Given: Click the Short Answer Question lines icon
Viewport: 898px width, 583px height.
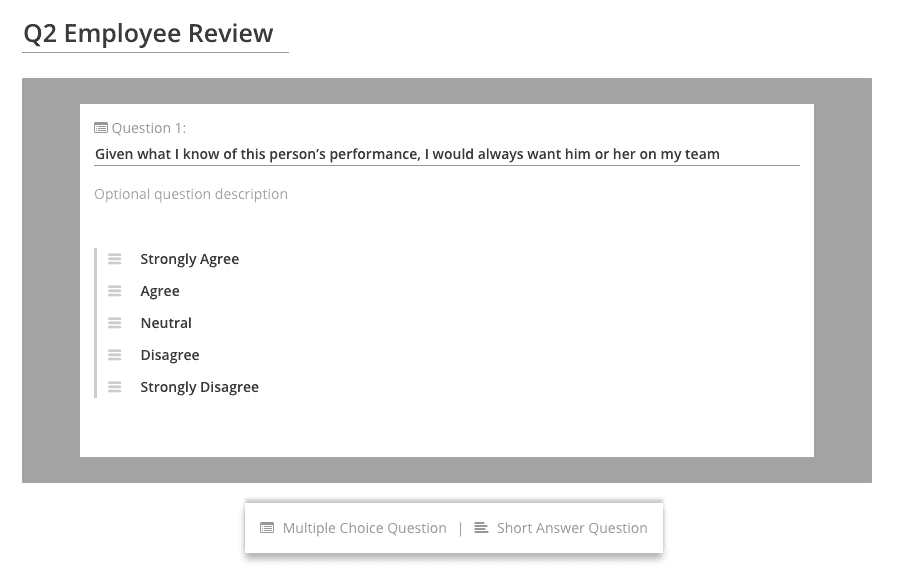Looking at the screenshot, I should point(481,527).
